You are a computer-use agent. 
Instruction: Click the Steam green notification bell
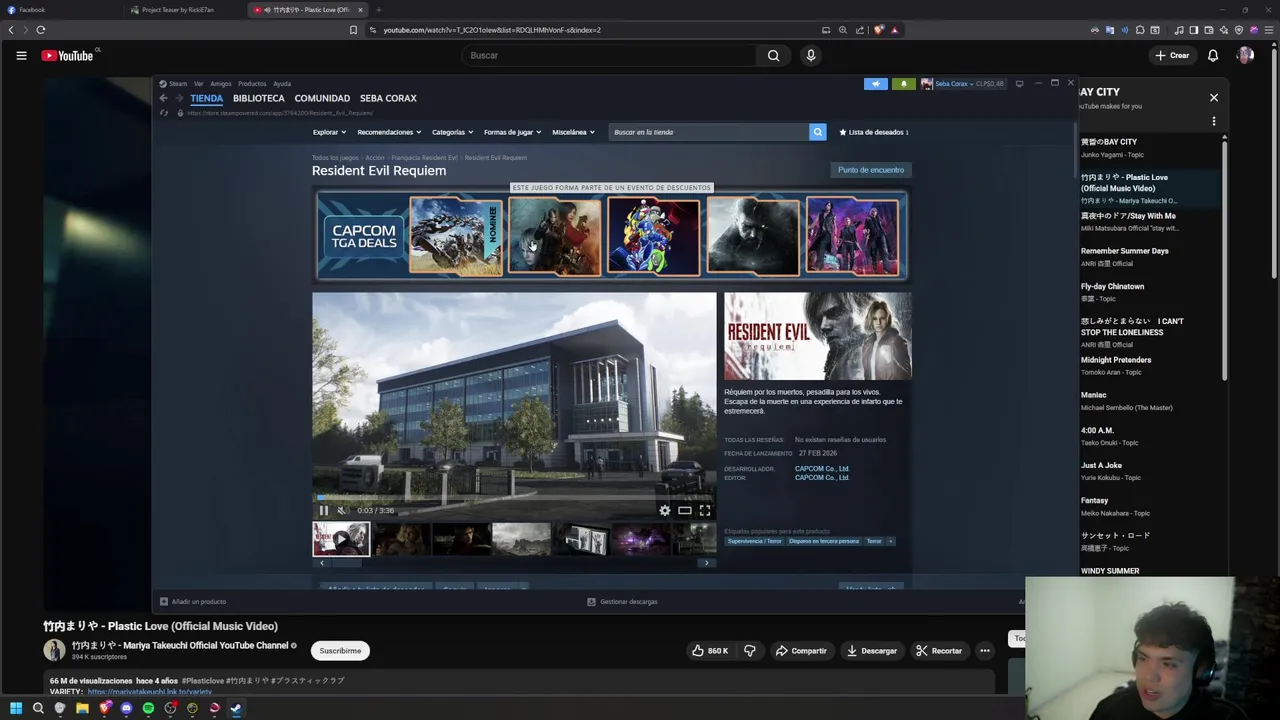coord(903,84)
